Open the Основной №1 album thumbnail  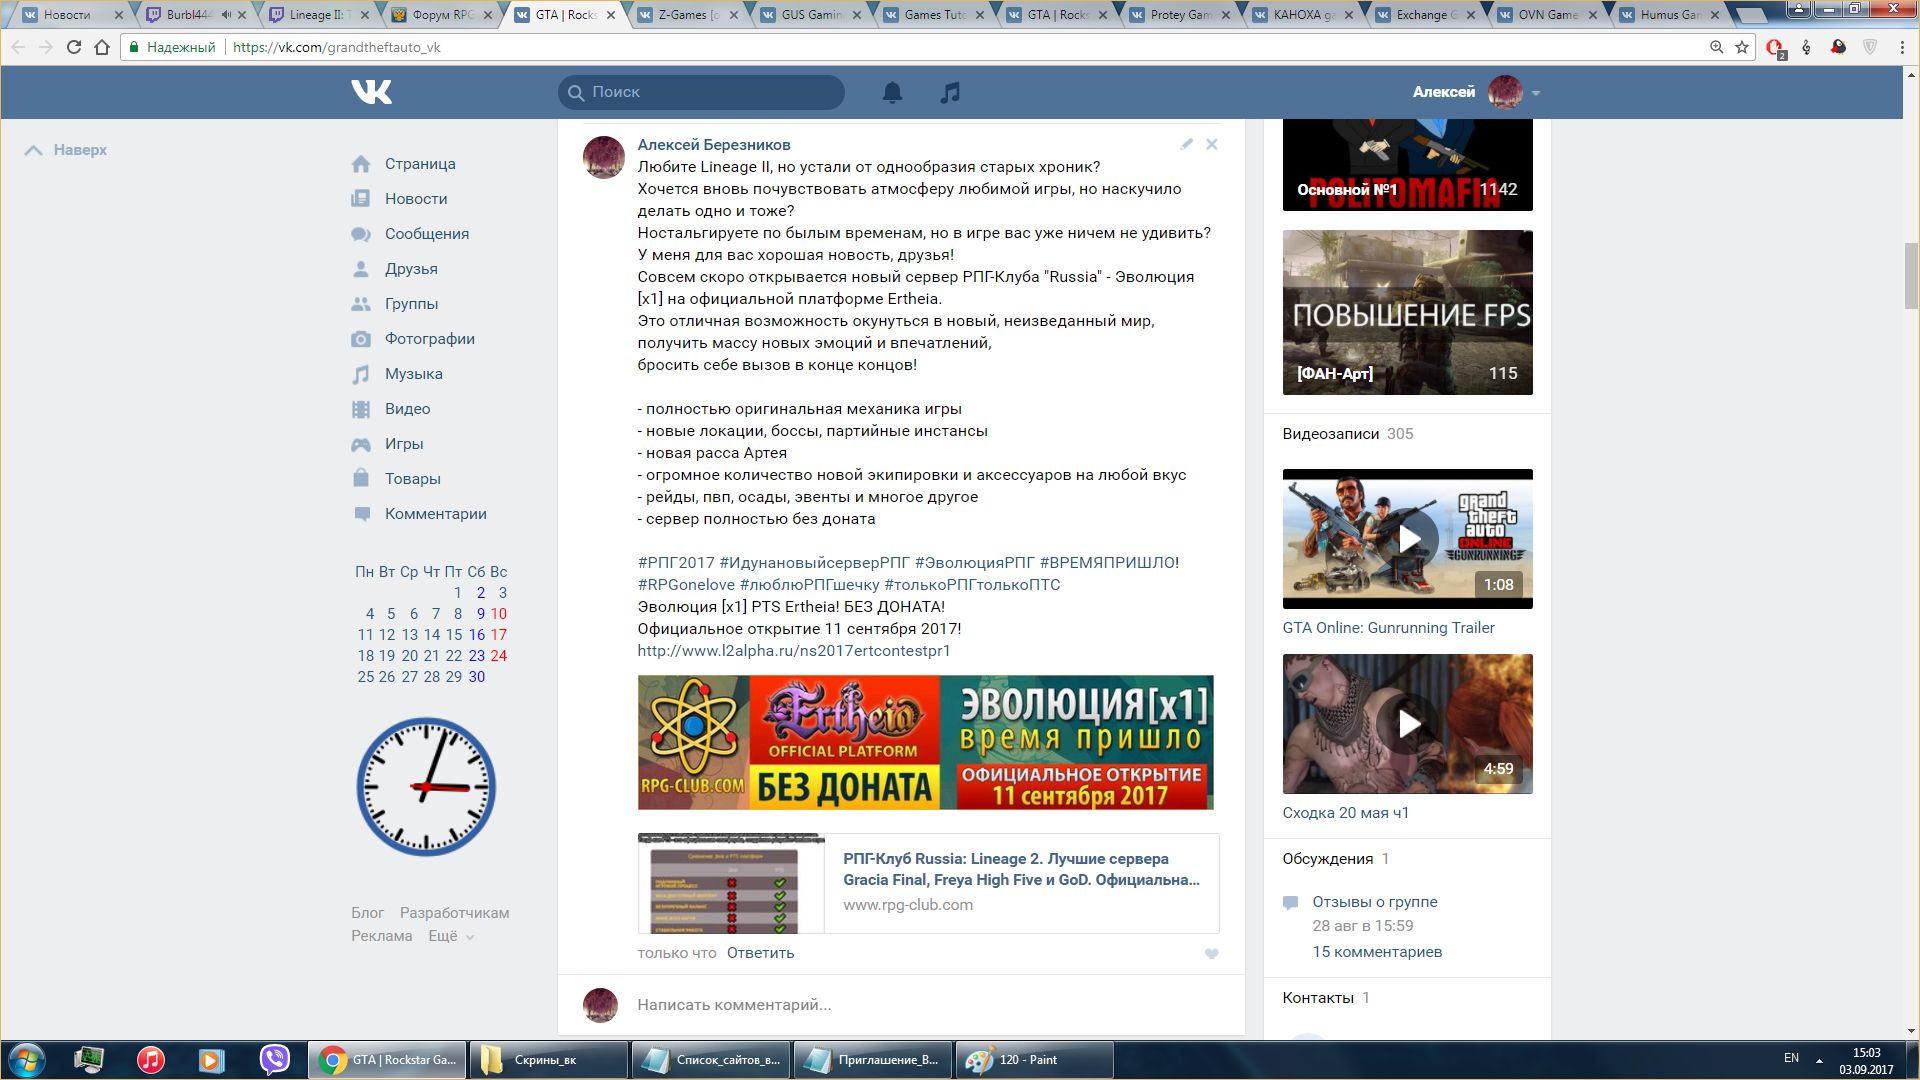(1407, 165)
